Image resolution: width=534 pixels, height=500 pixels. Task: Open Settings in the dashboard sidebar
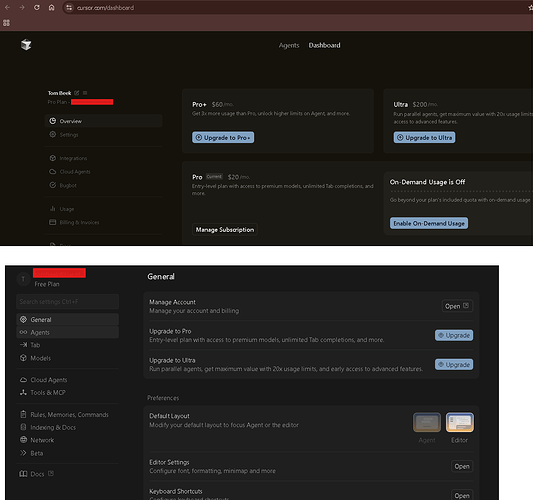click(104, 135)
